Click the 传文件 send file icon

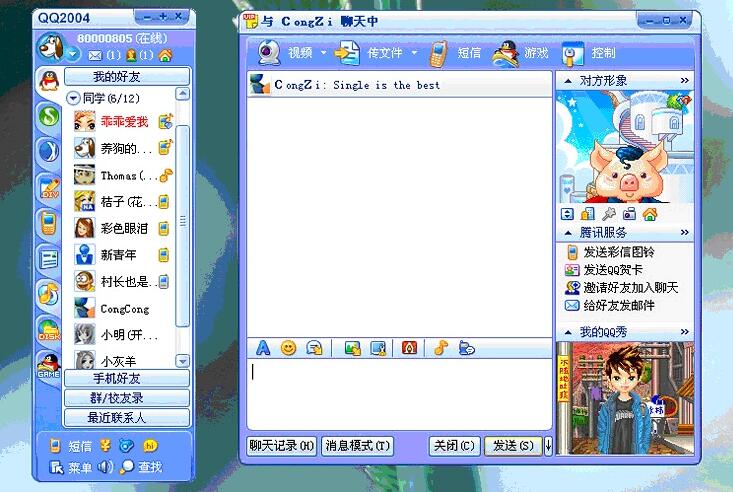[x=346, y=53]
